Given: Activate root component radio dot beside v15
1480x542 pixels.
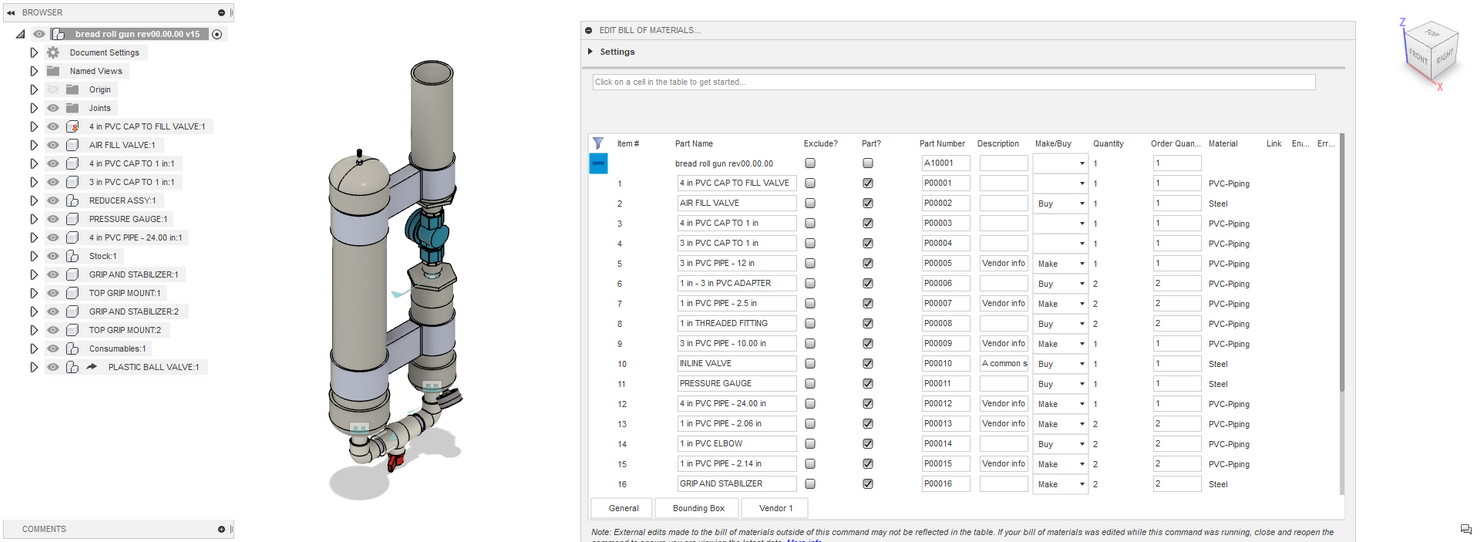Looking at the screenshot, I should (217, 34).
